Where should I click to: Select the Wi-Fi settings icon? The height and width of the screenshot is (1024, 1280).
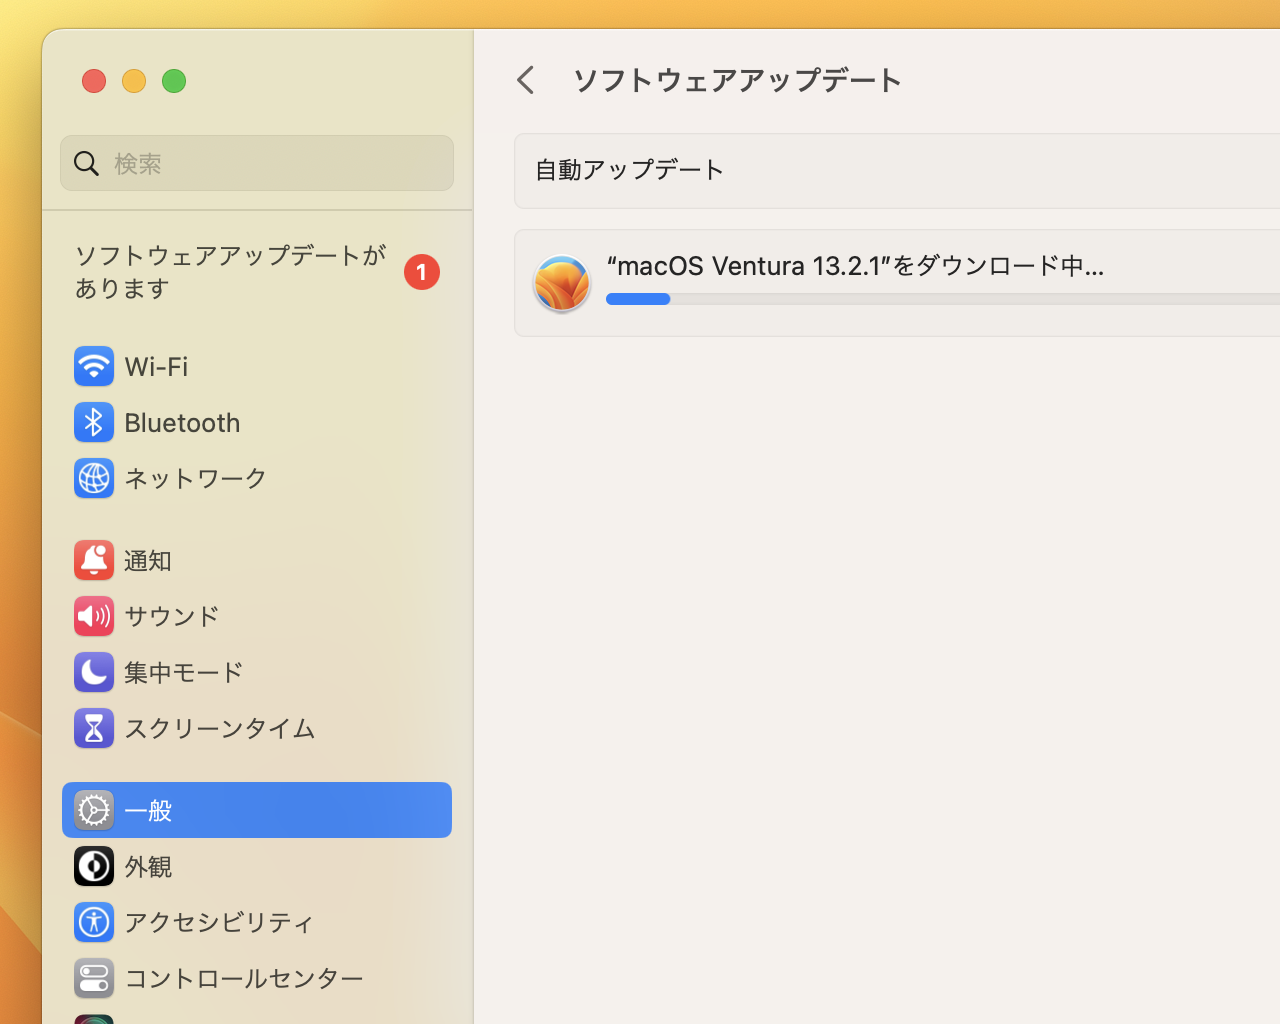point(93,366)
